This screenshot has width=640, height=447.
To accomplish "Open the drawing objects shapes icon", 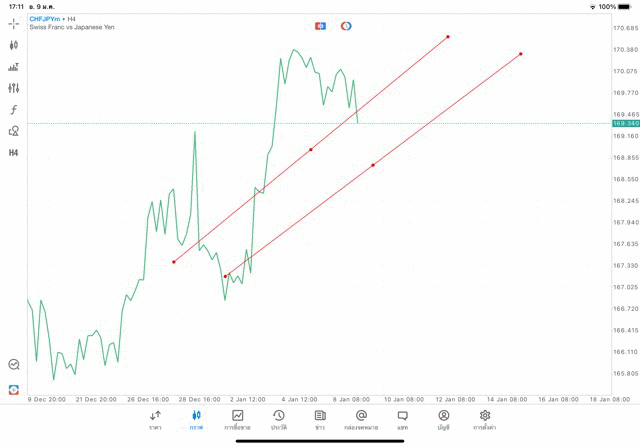I will [x=14, y=131].
